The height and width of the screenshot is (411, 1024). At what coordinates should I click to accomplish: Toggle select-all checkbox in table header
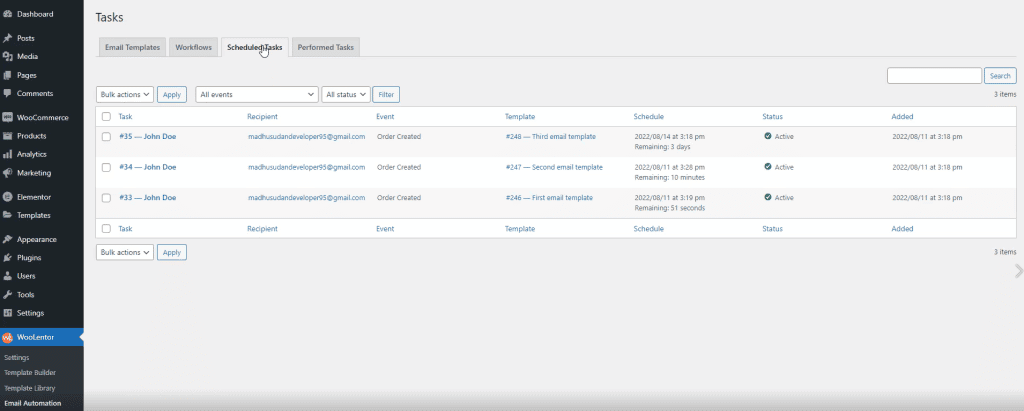(x=106, y=117)
